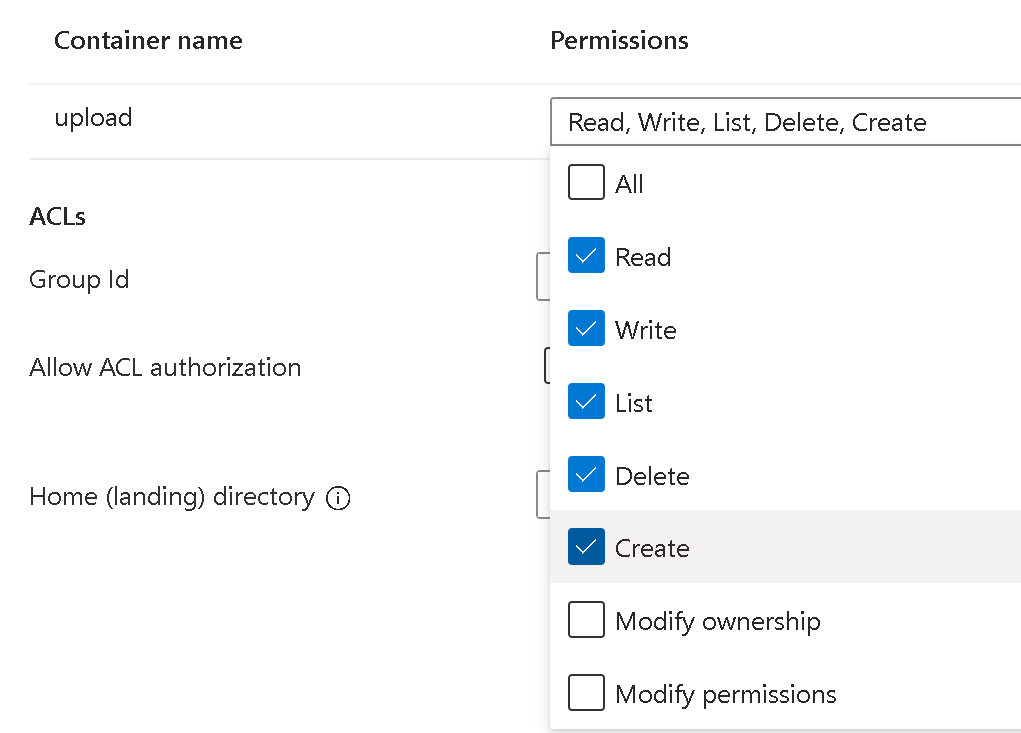1021x733 pixels.
Task: Focus the Home directory text box
Action: [543, 495]
